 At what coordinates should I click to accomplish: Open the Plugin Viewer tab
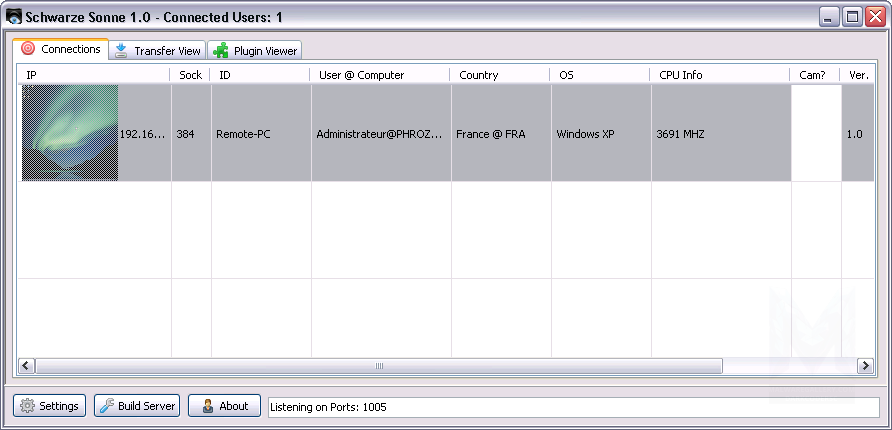[x=254, y=50]
